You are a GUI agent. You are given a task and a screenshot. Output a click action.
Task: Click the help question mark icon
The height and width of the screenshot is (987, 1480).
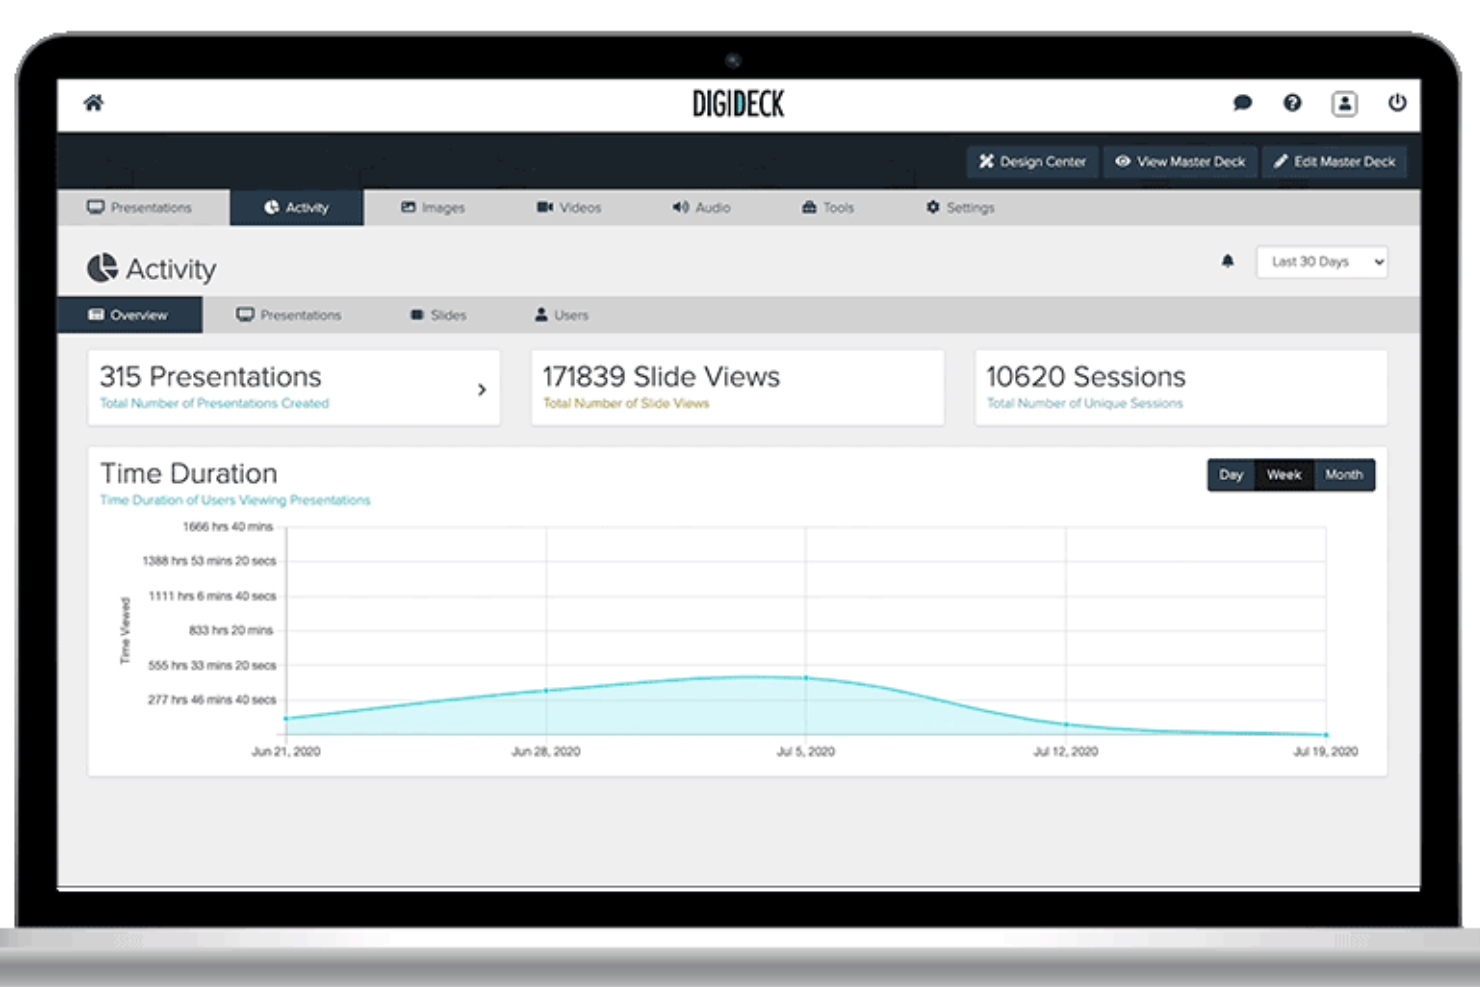[x=1293, y=103]
